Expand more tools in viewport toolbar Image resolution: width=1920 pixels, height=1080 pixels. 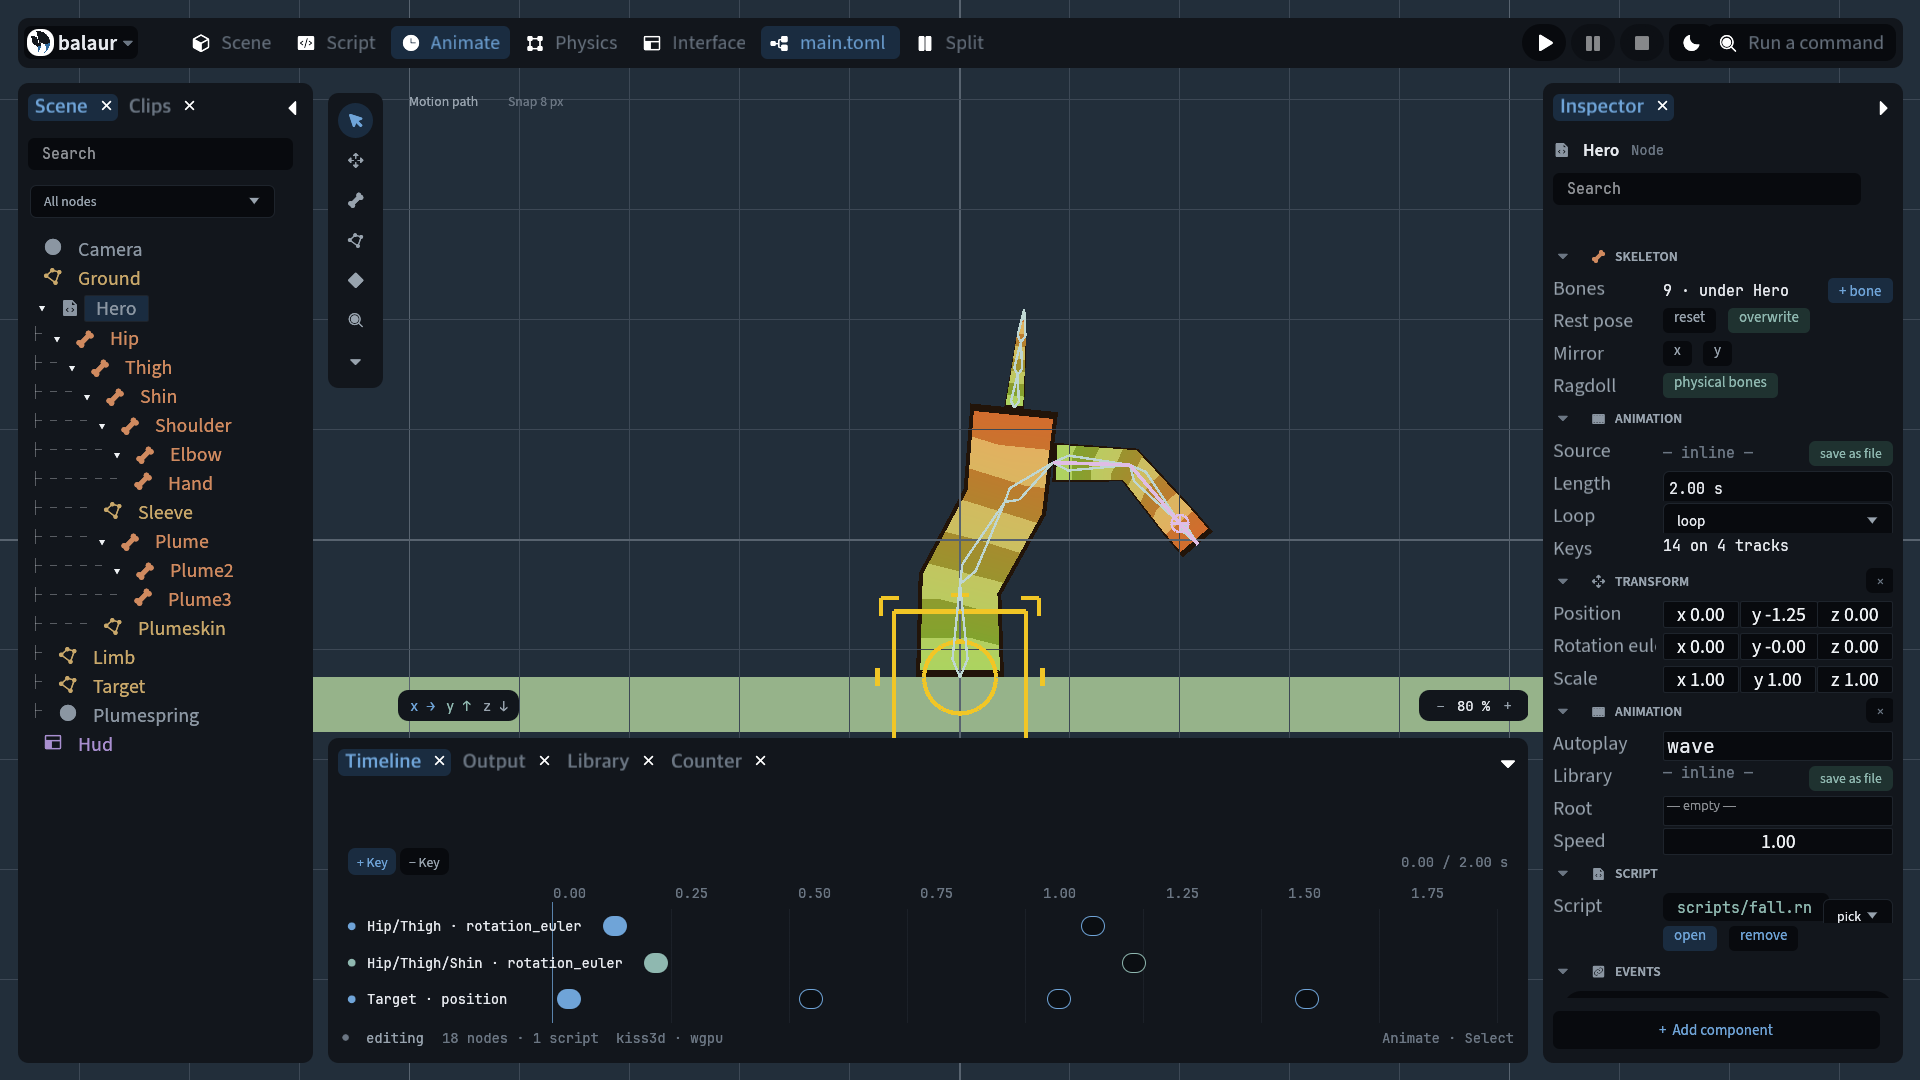click(x=355, y=361)
